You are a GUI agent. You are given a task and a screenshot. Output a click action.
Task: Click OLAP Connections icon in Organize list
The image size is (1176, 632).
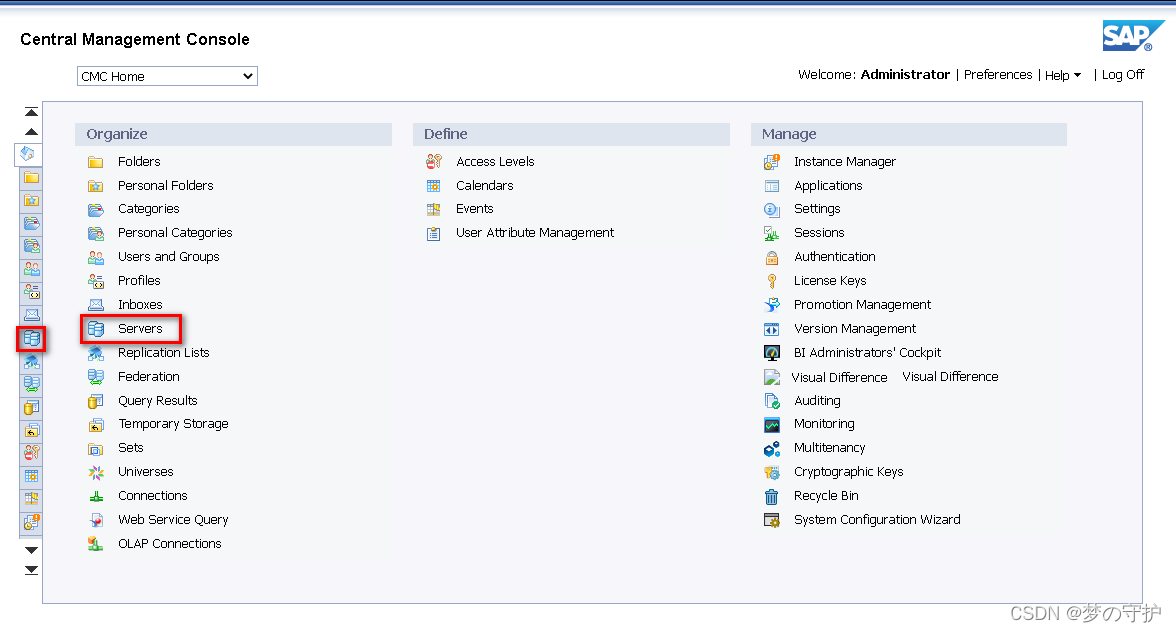96,544
